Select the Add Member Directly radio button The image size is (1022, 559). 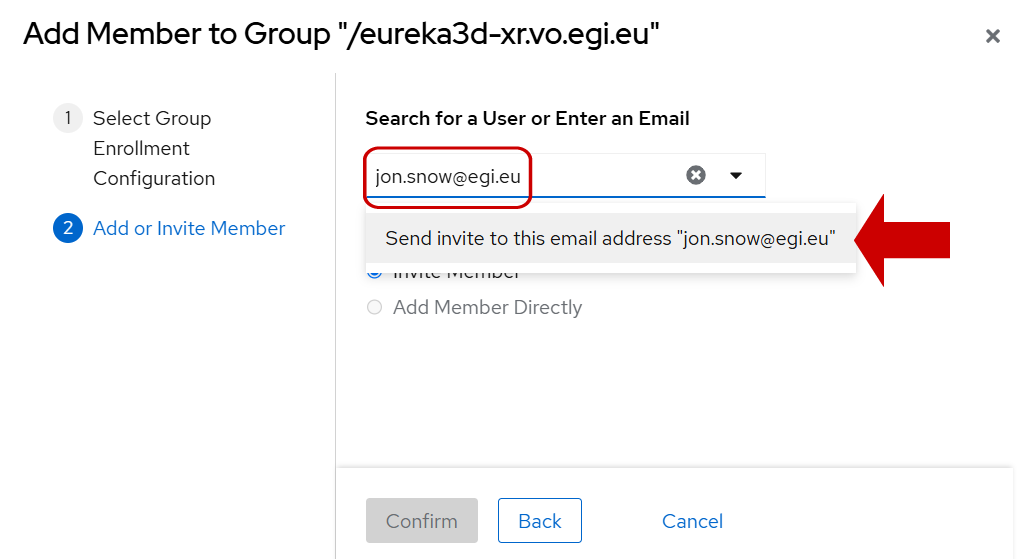tap(374, 307)
